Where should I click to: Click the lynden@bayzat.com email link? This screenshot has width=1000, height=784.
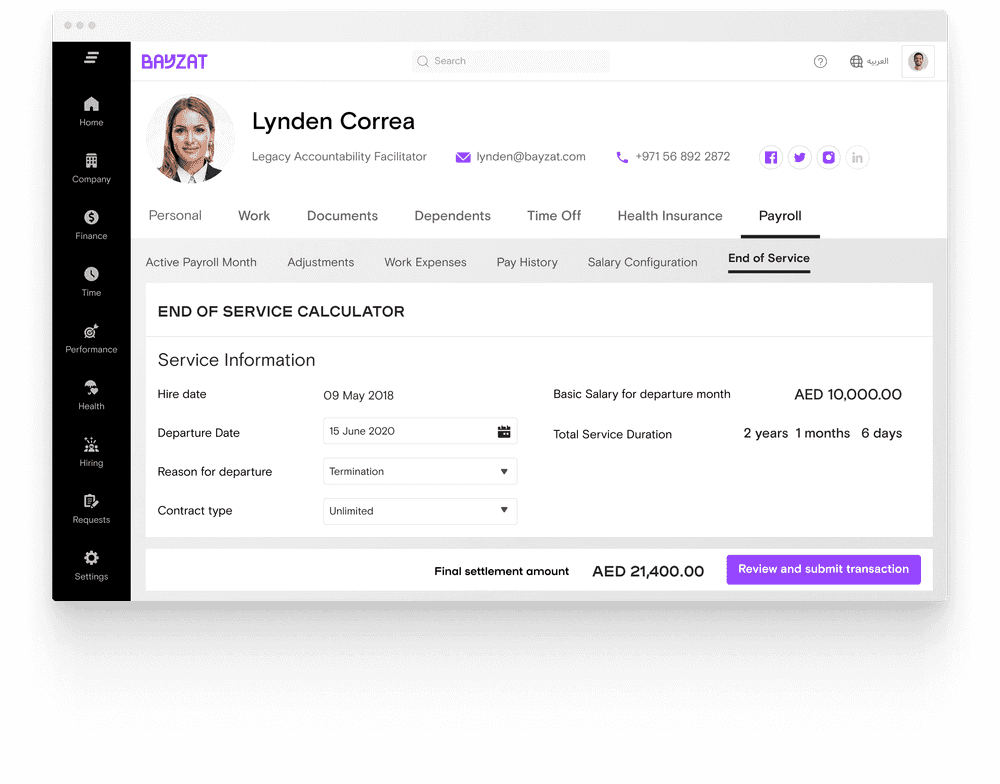(x=530, y=157)
